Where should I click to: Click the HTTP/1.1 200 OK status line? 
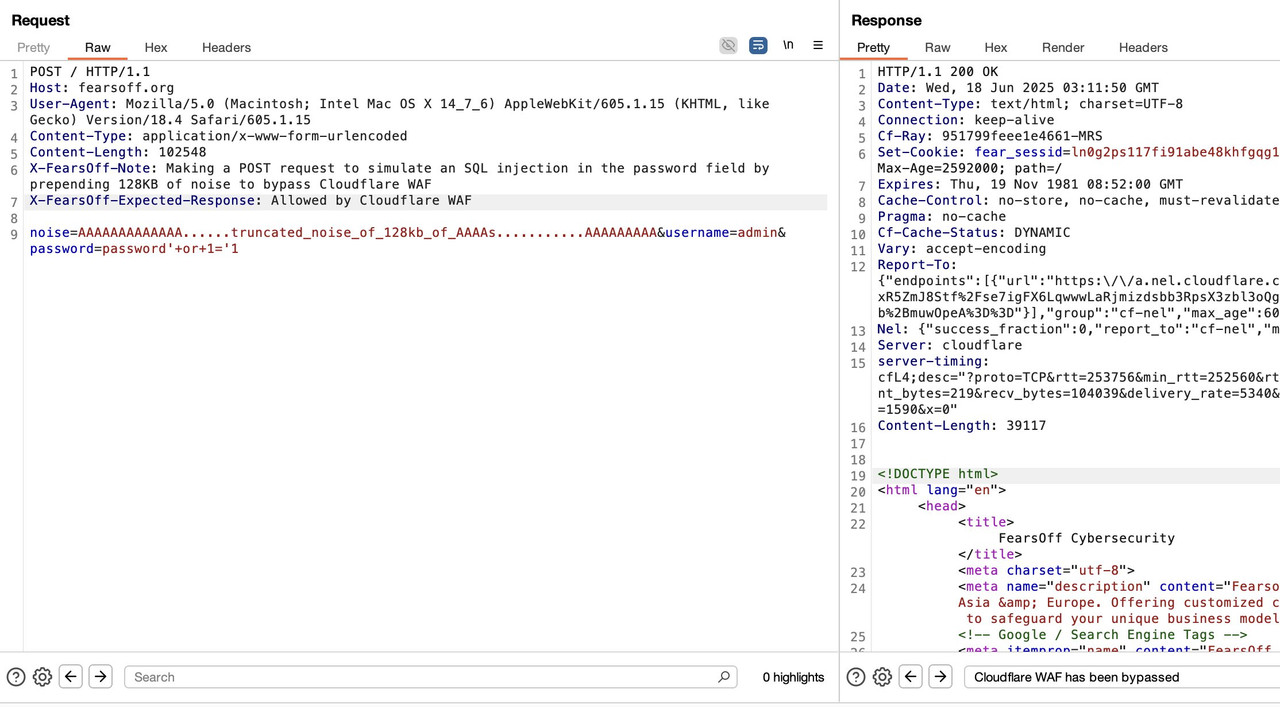tap(938, 72)
